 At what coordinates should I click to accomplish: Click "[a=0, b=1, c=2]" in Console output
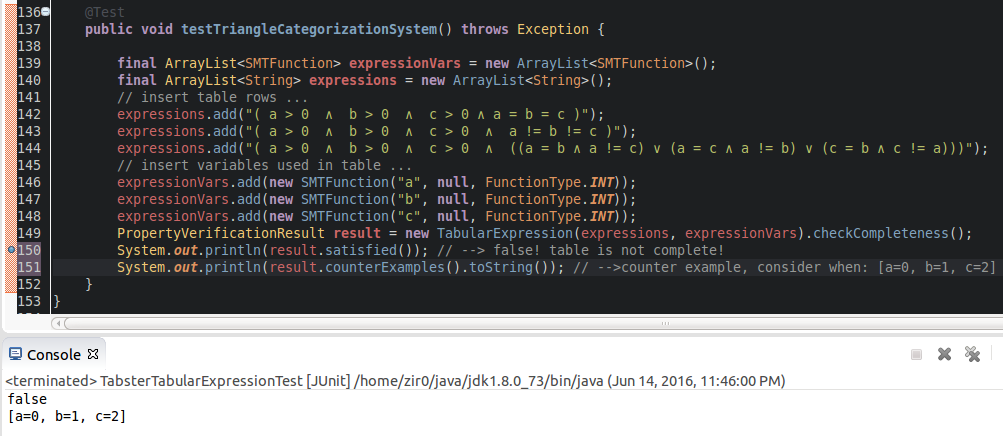[67, 416]
